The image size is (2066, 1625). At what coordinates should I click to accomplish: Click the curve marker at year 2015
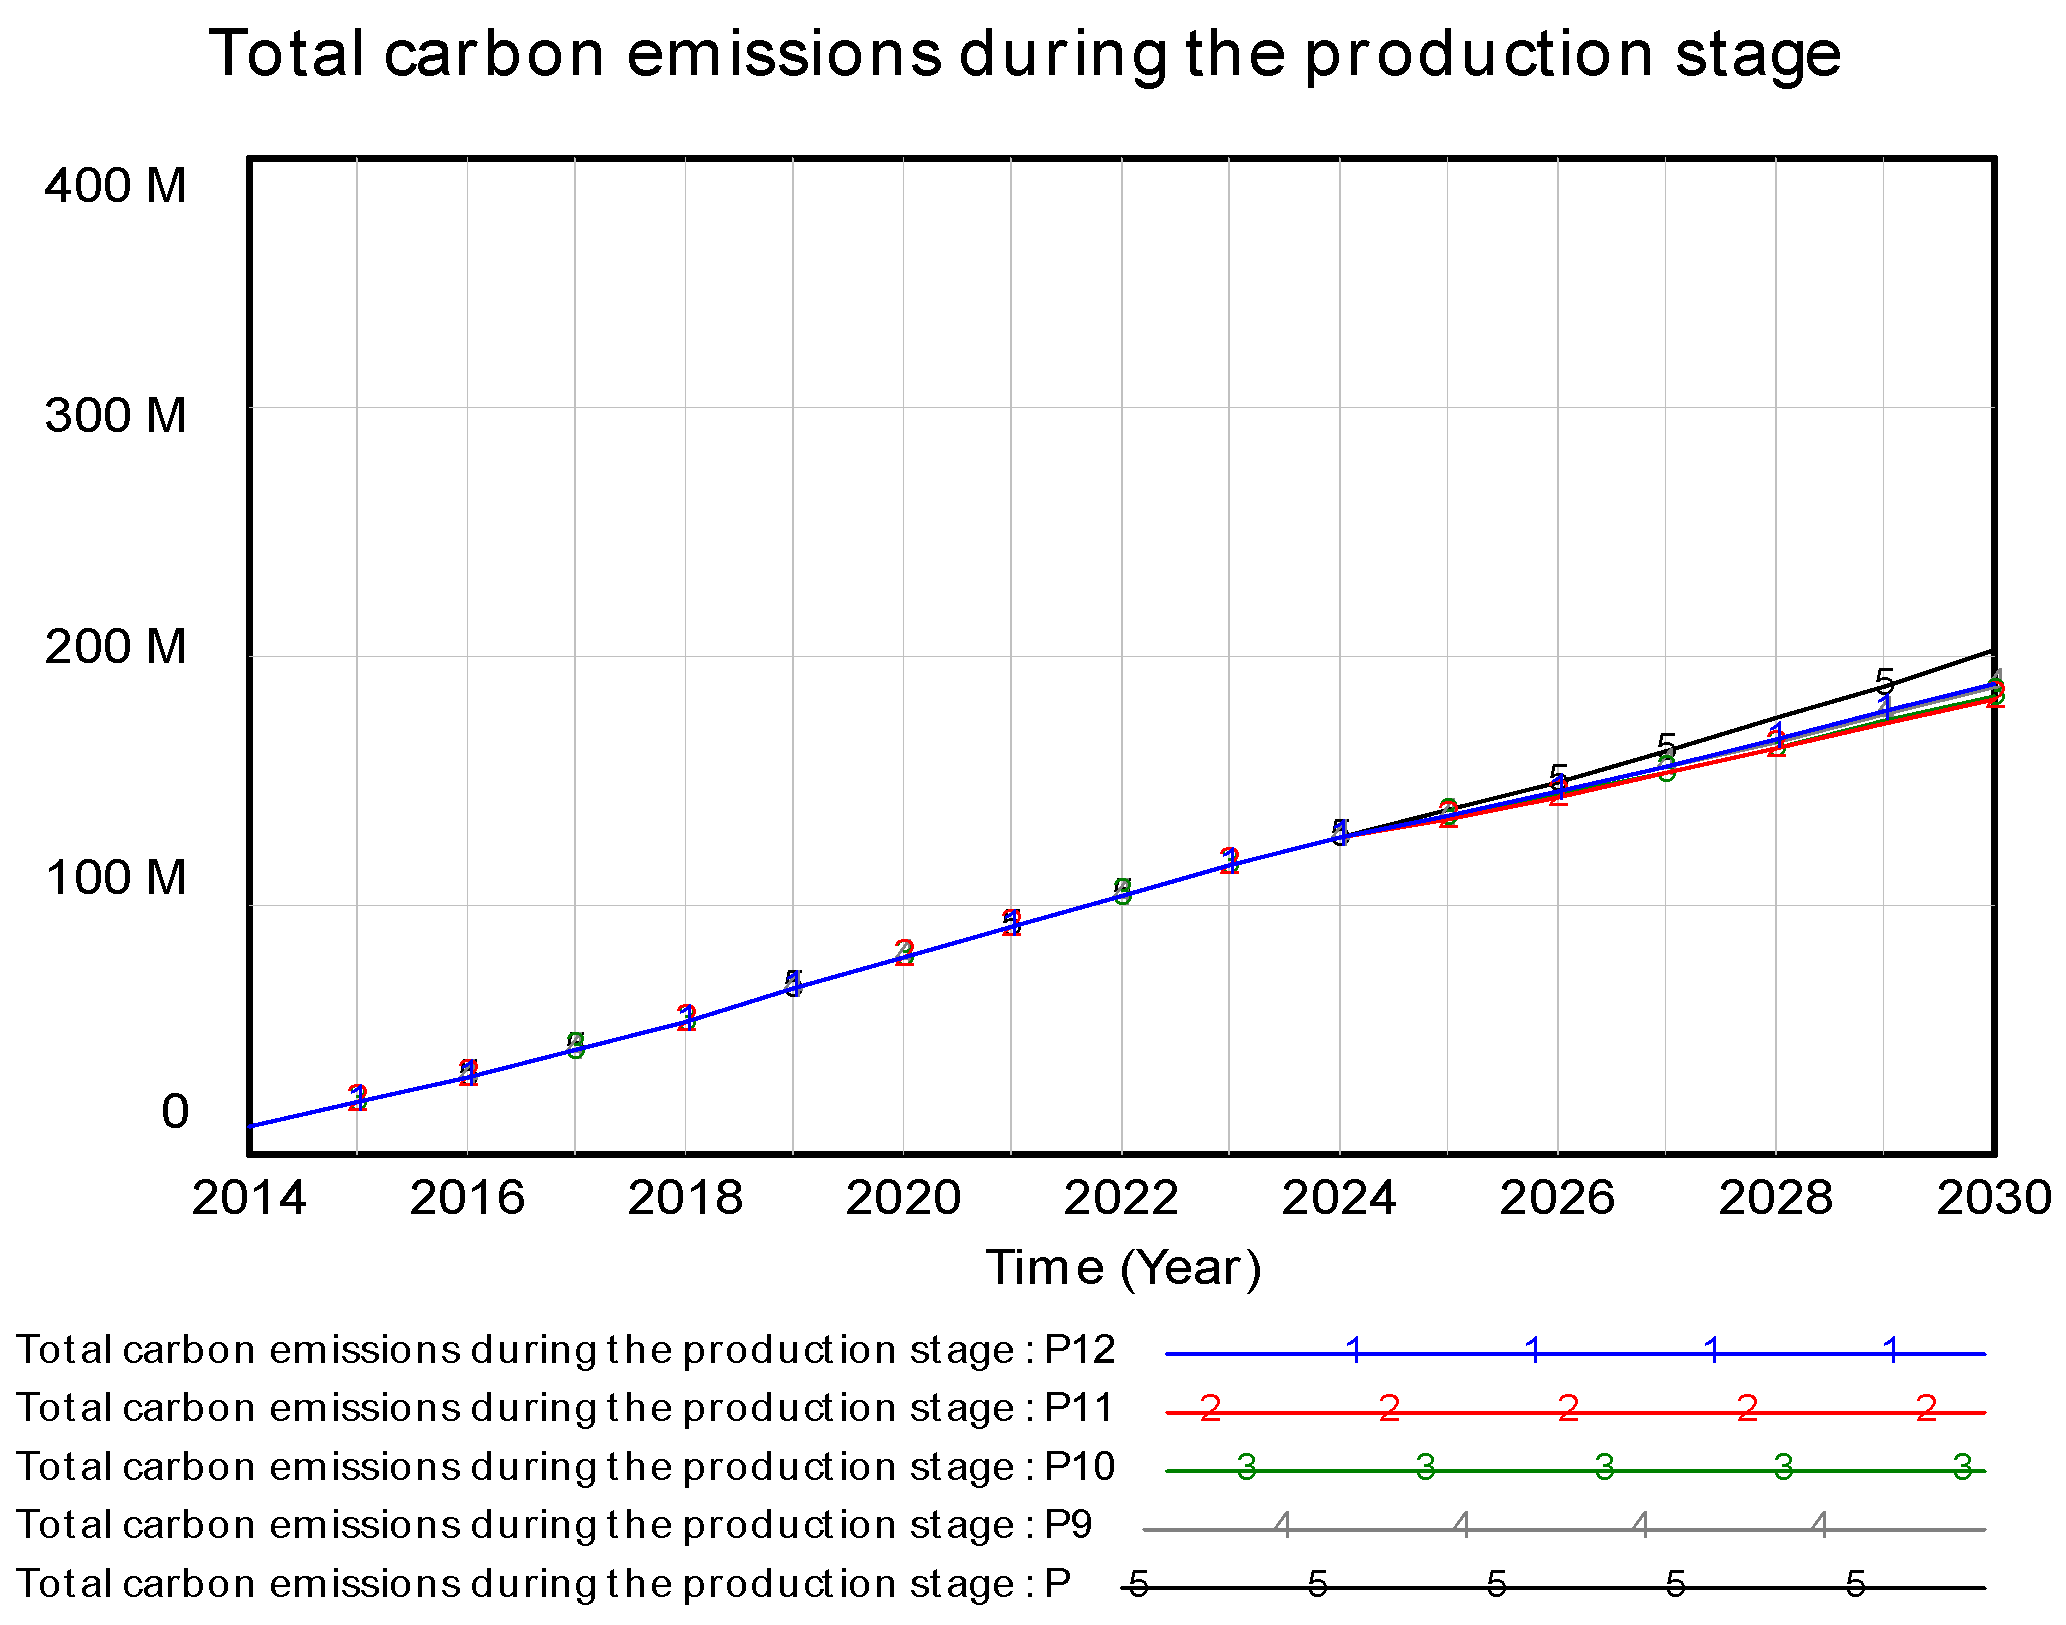tap(357, 1098)
